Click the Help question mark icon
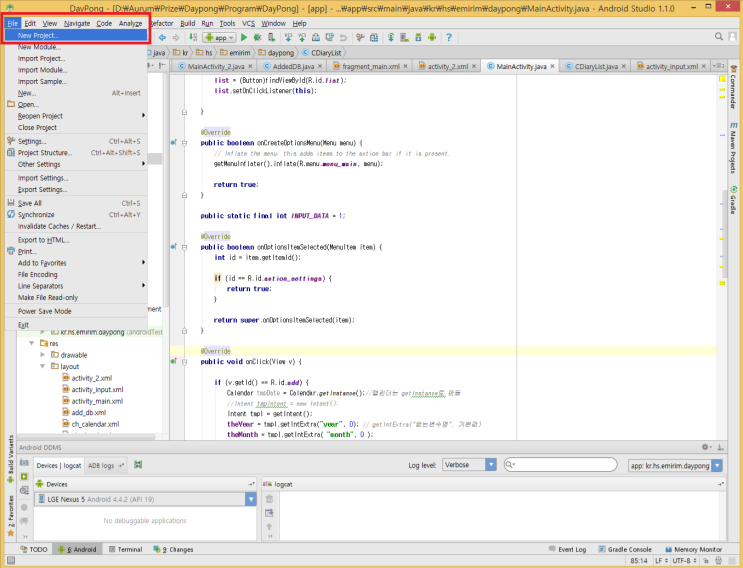743x568 pixels. 449,37
